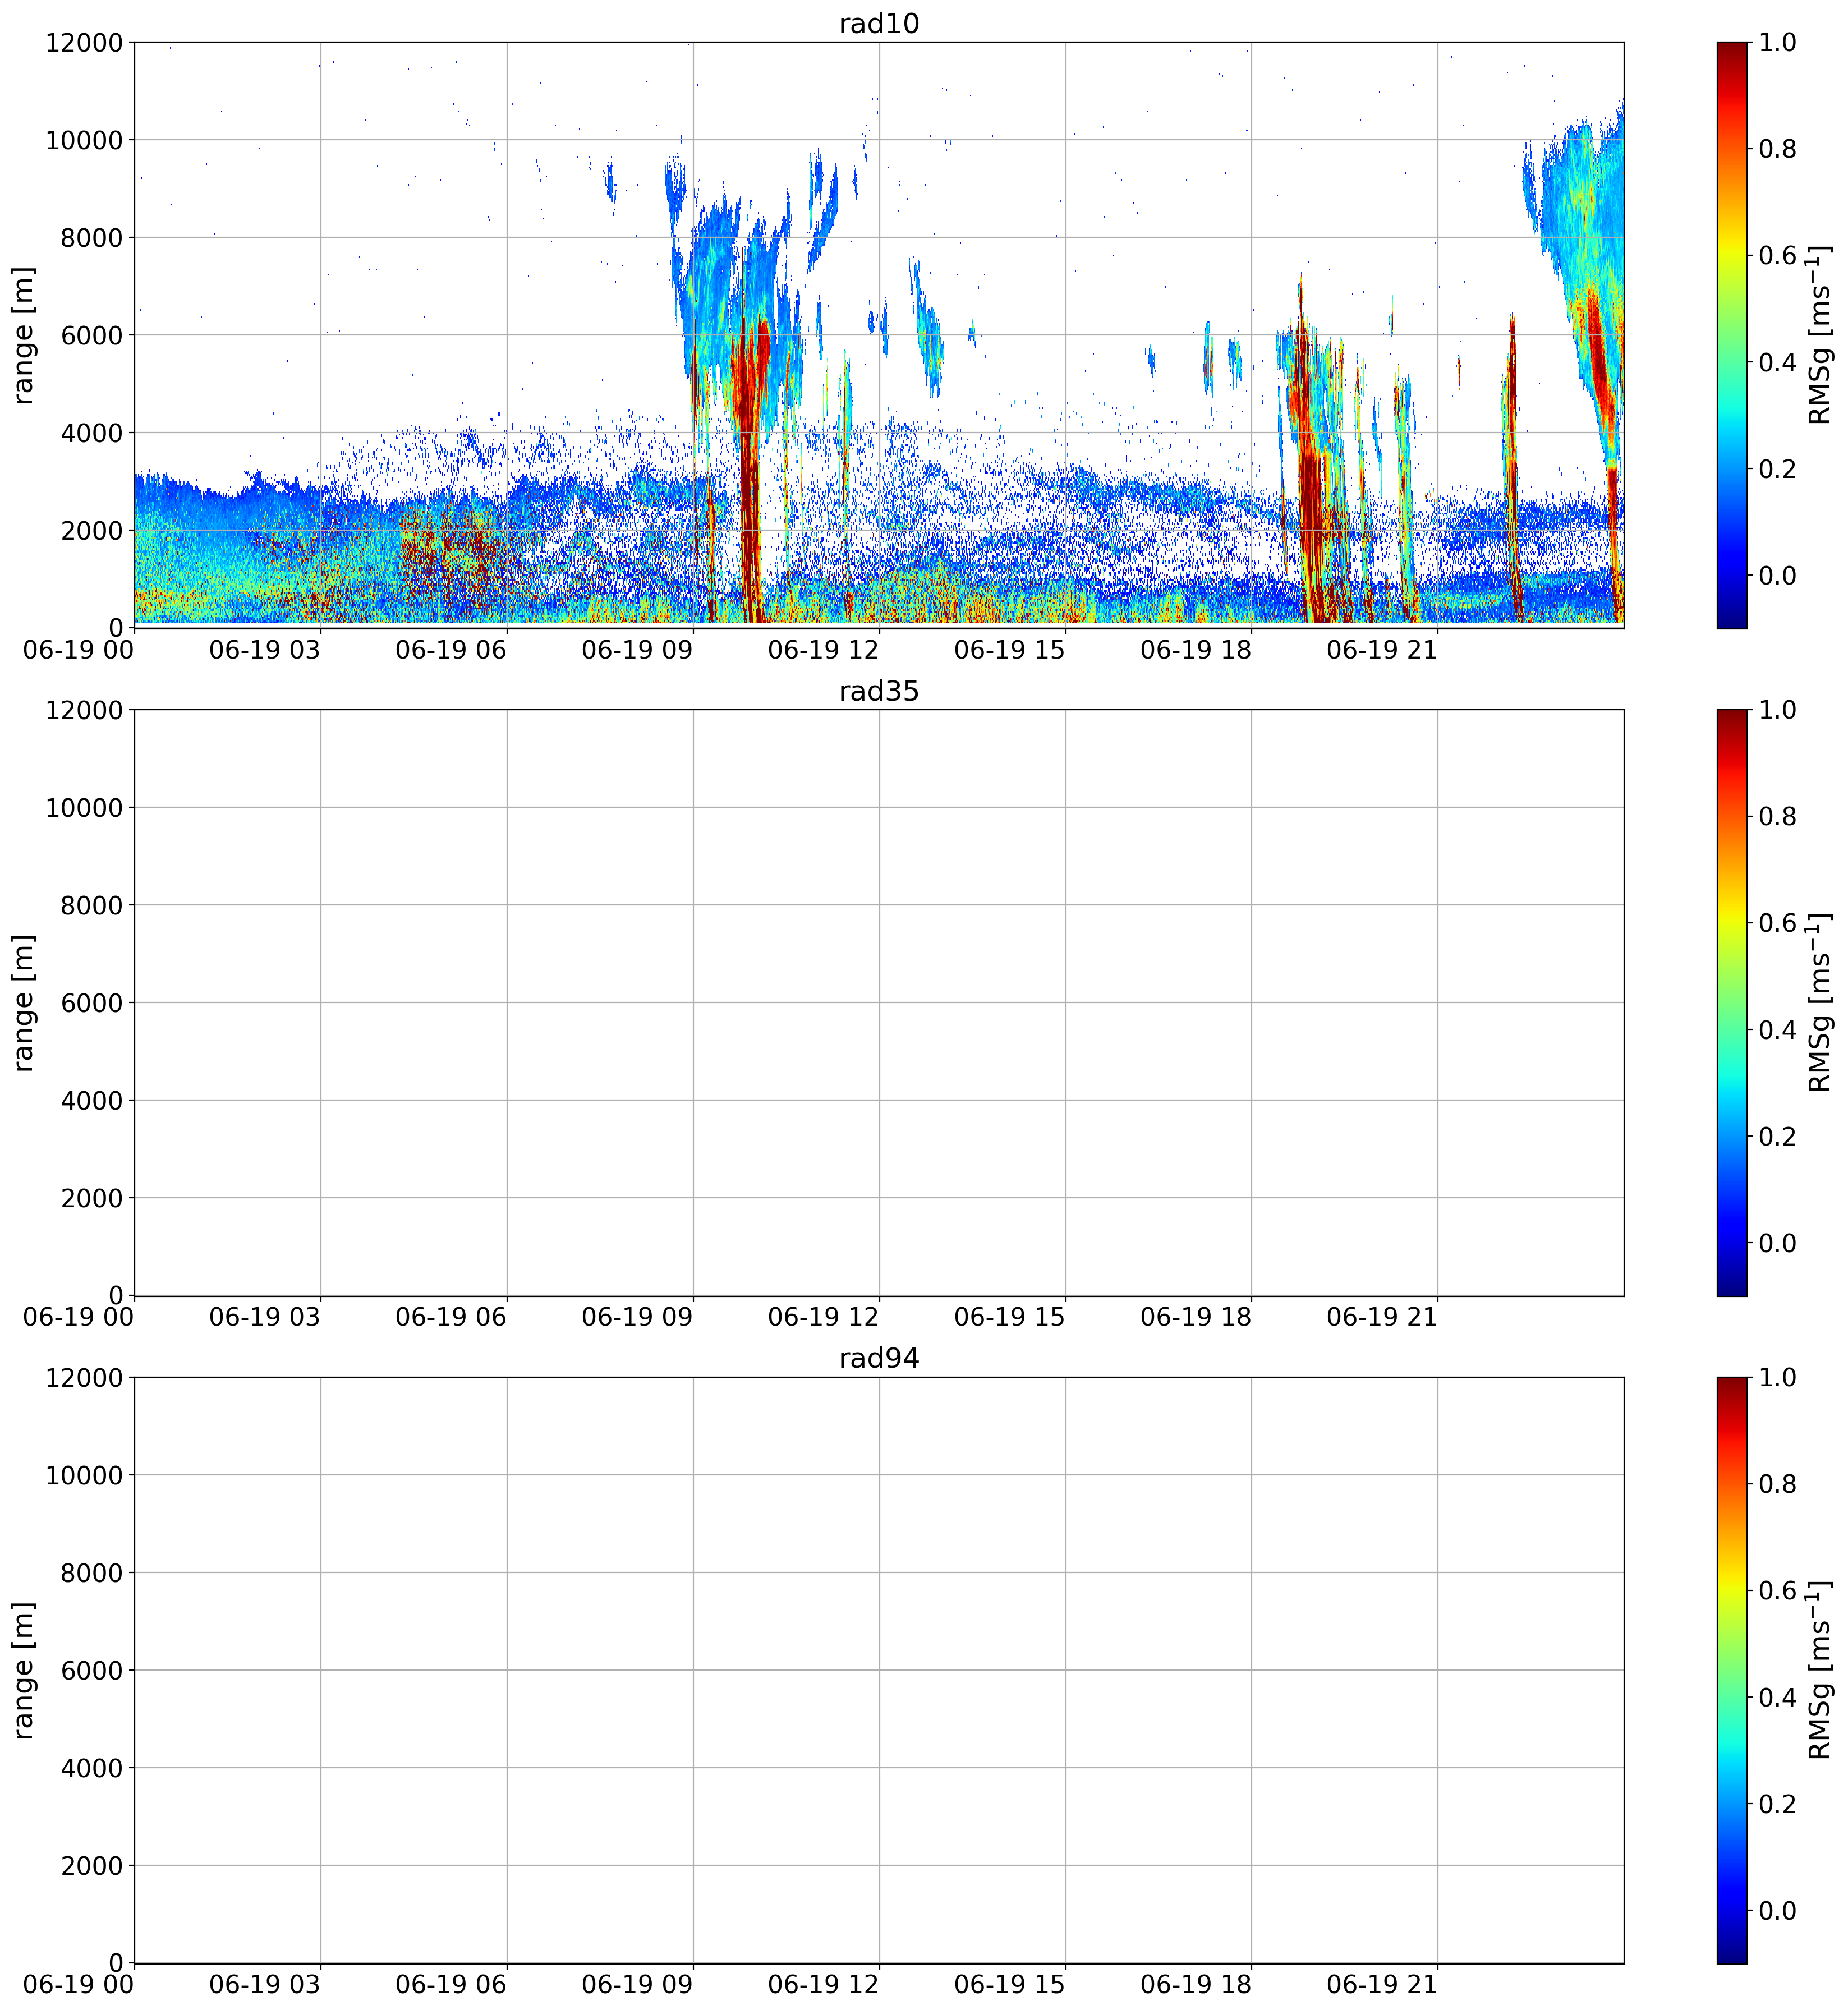Click the rad10 plot title
The image size is (1848, 2010).
pyautogui.click(x=878, y=23)
